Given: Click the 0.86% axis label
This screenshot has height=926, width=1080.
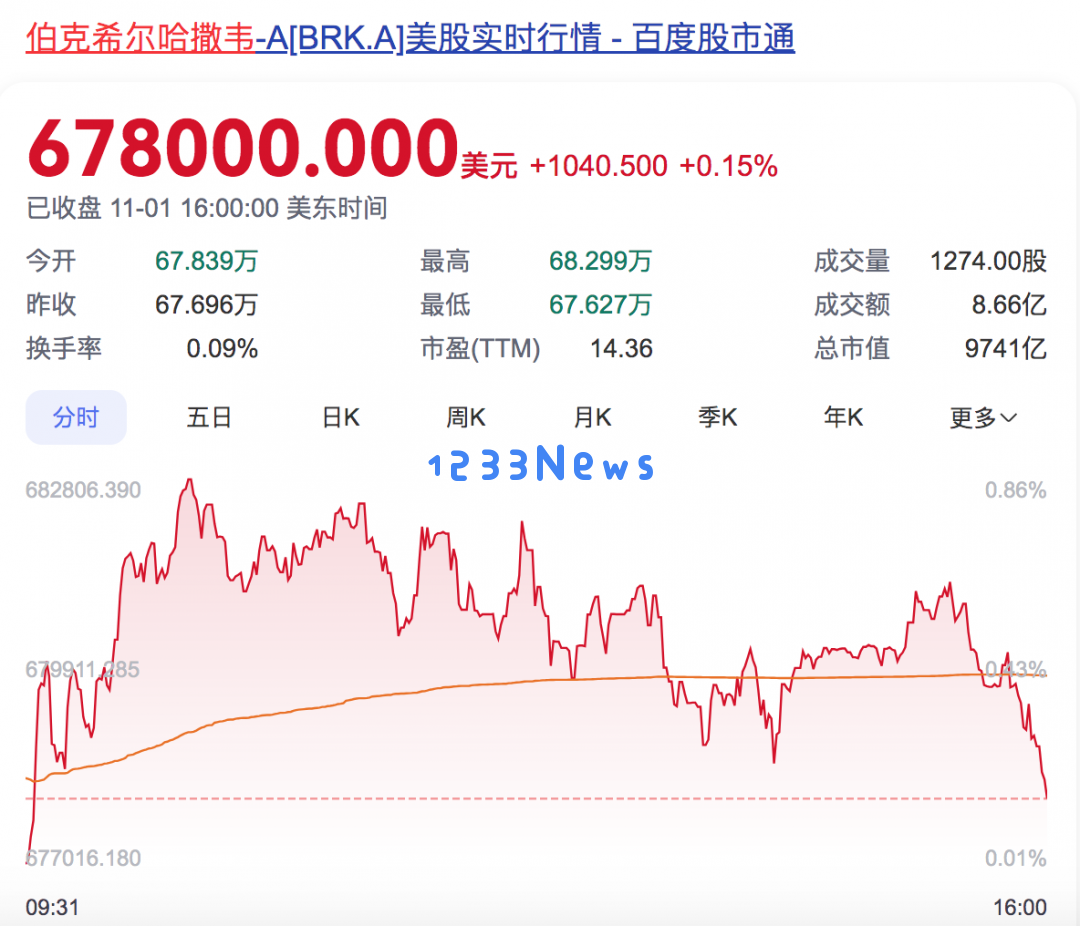Looking at the screenshot, I should pyautogui.click(x=1015, y=490).
